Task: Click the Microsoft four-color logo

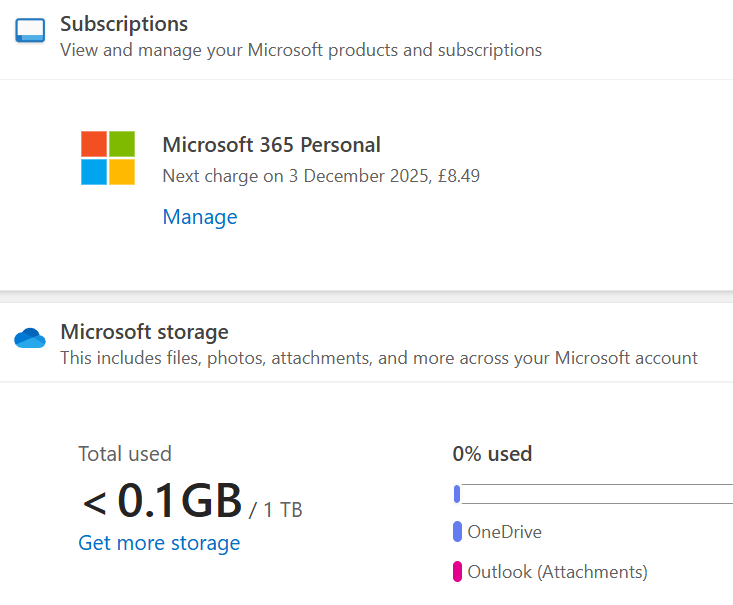Action: (x=108, y=158)
